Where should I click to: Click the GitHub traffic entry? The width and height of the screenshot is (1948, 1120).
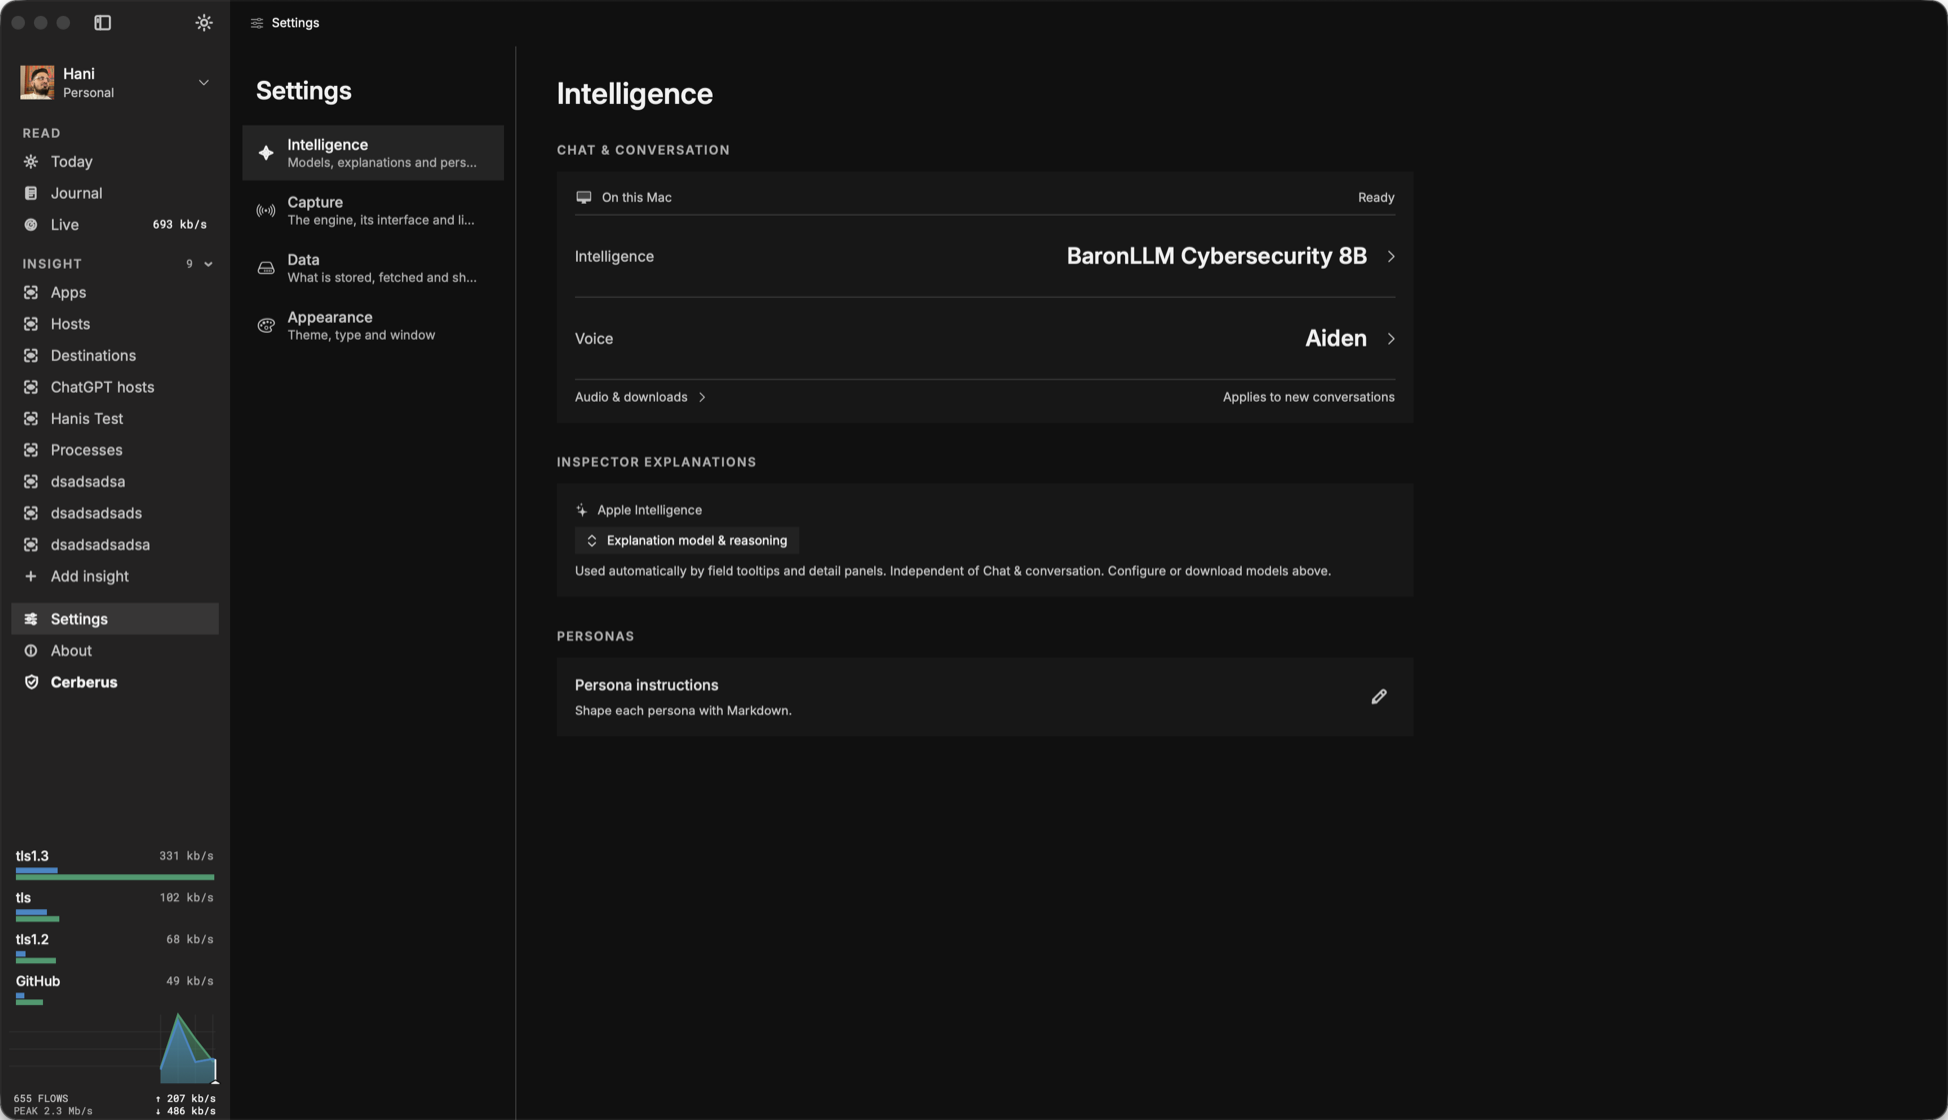click(x=115, y=989)
